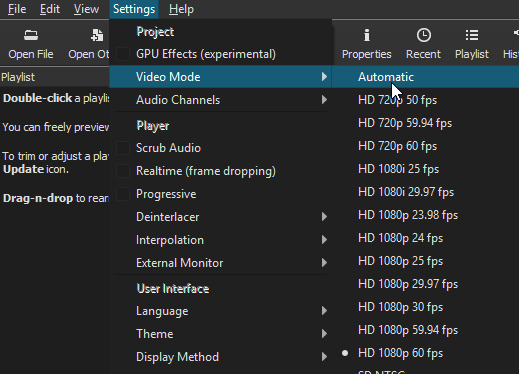Click the Open File folder icon

tap(31, 35)
